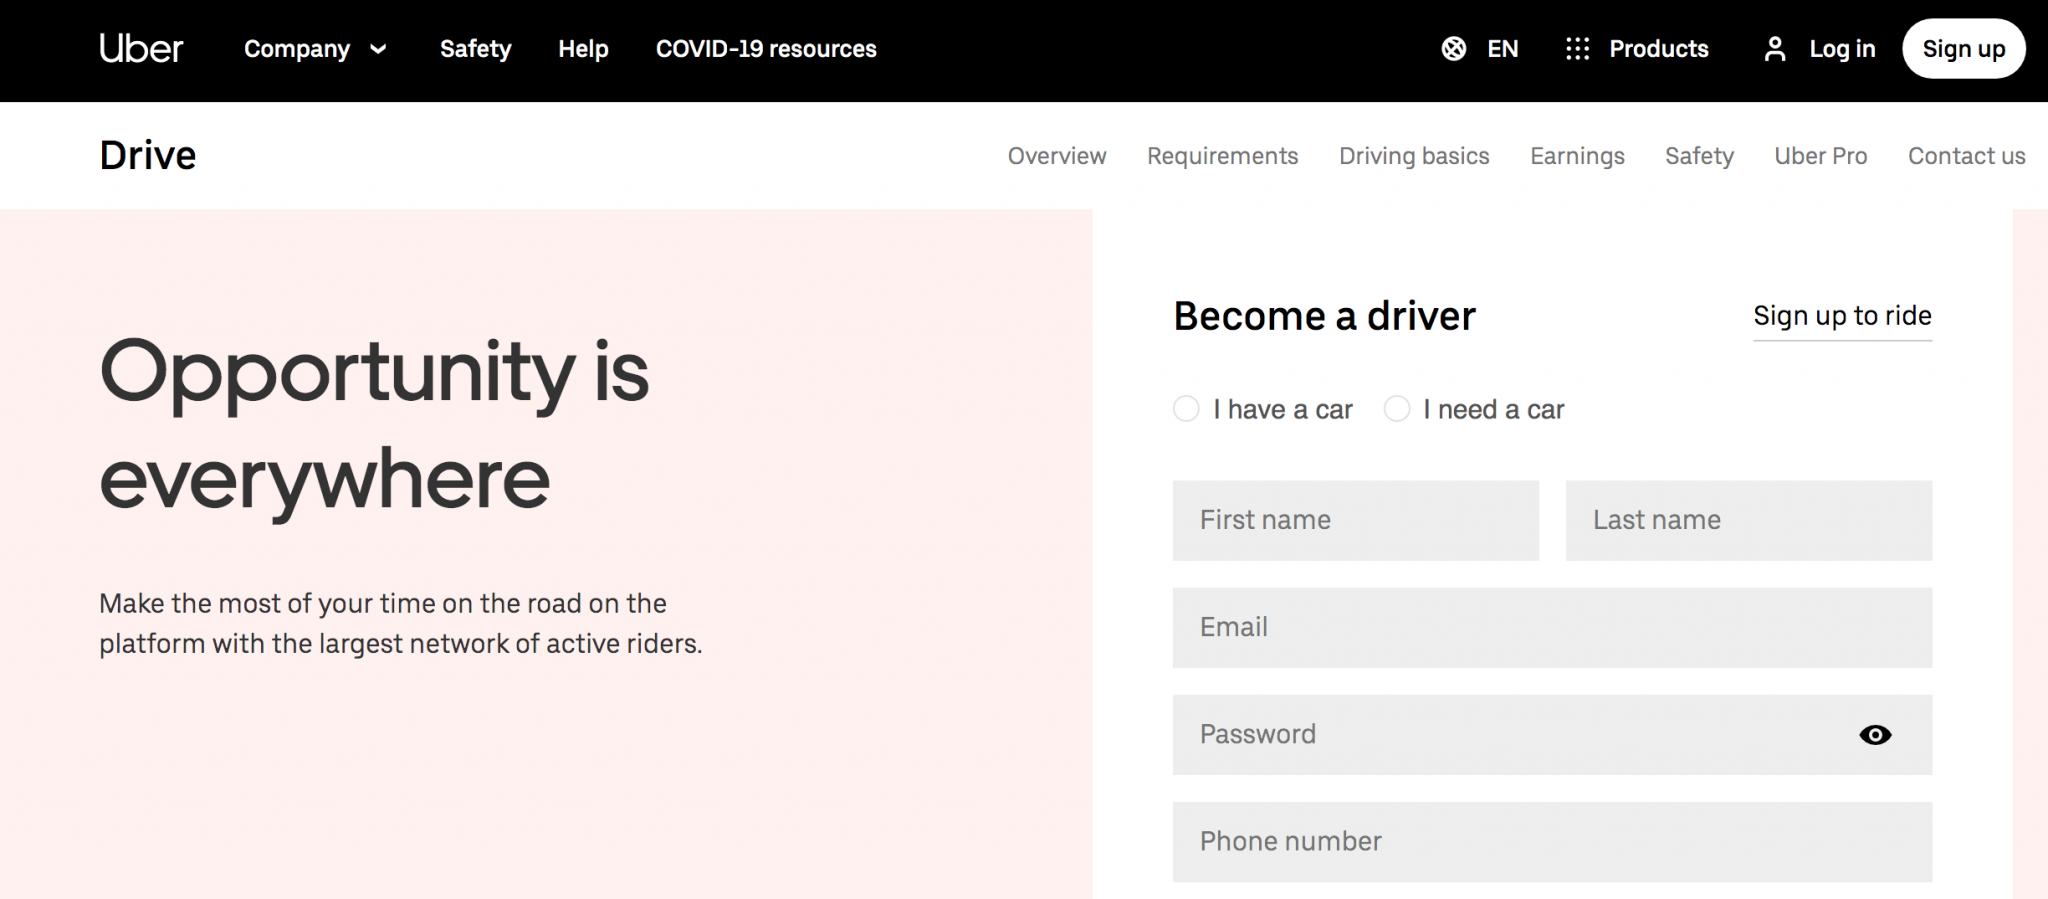This screenshot has height=899, width=2048.
Task: Open the Products grid icon
Action: tap(1577, 48)
